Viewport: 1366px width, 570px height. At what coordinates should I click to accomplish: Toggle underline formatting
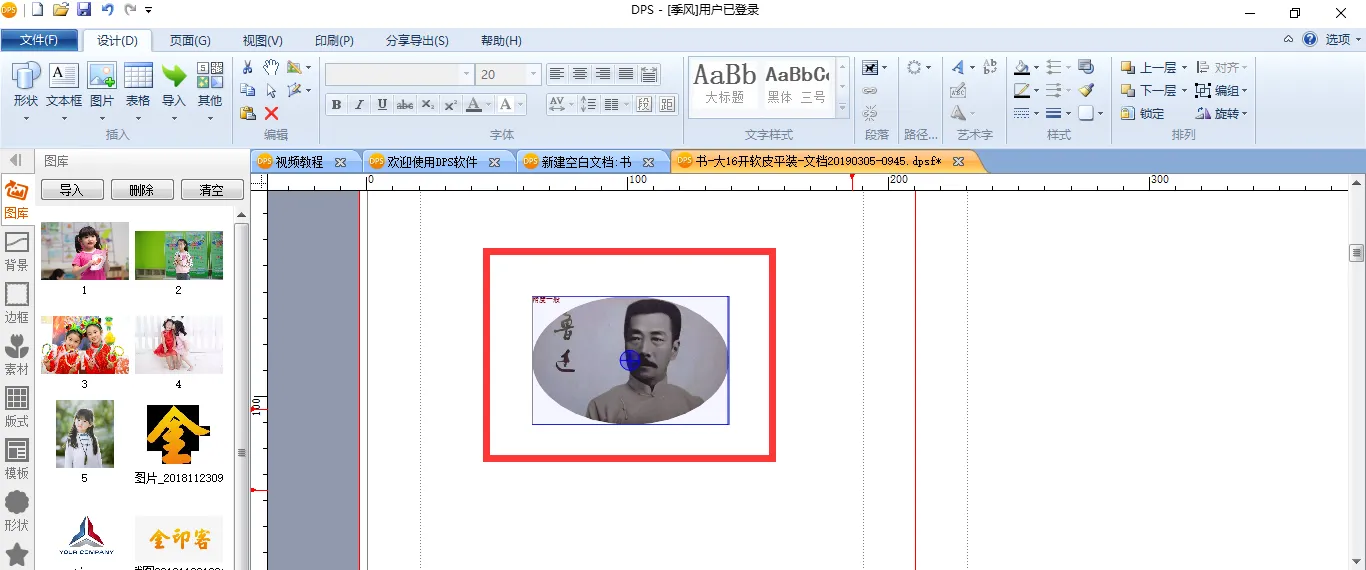(x=382, y=105)
